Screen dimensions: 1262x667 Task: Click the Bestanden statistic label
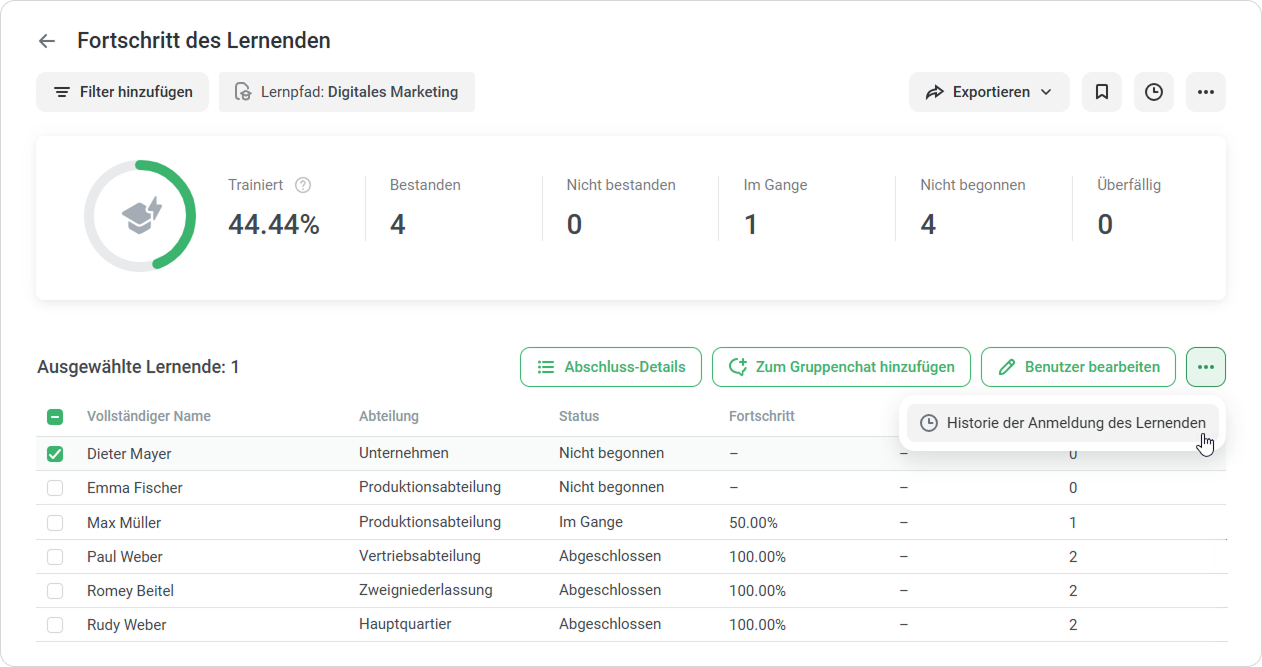point(425,185)
